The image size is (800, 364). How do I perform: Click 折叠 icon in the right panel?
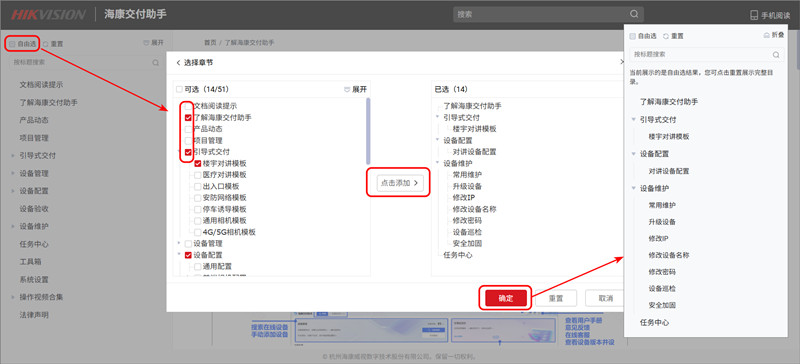coord(766,35)
